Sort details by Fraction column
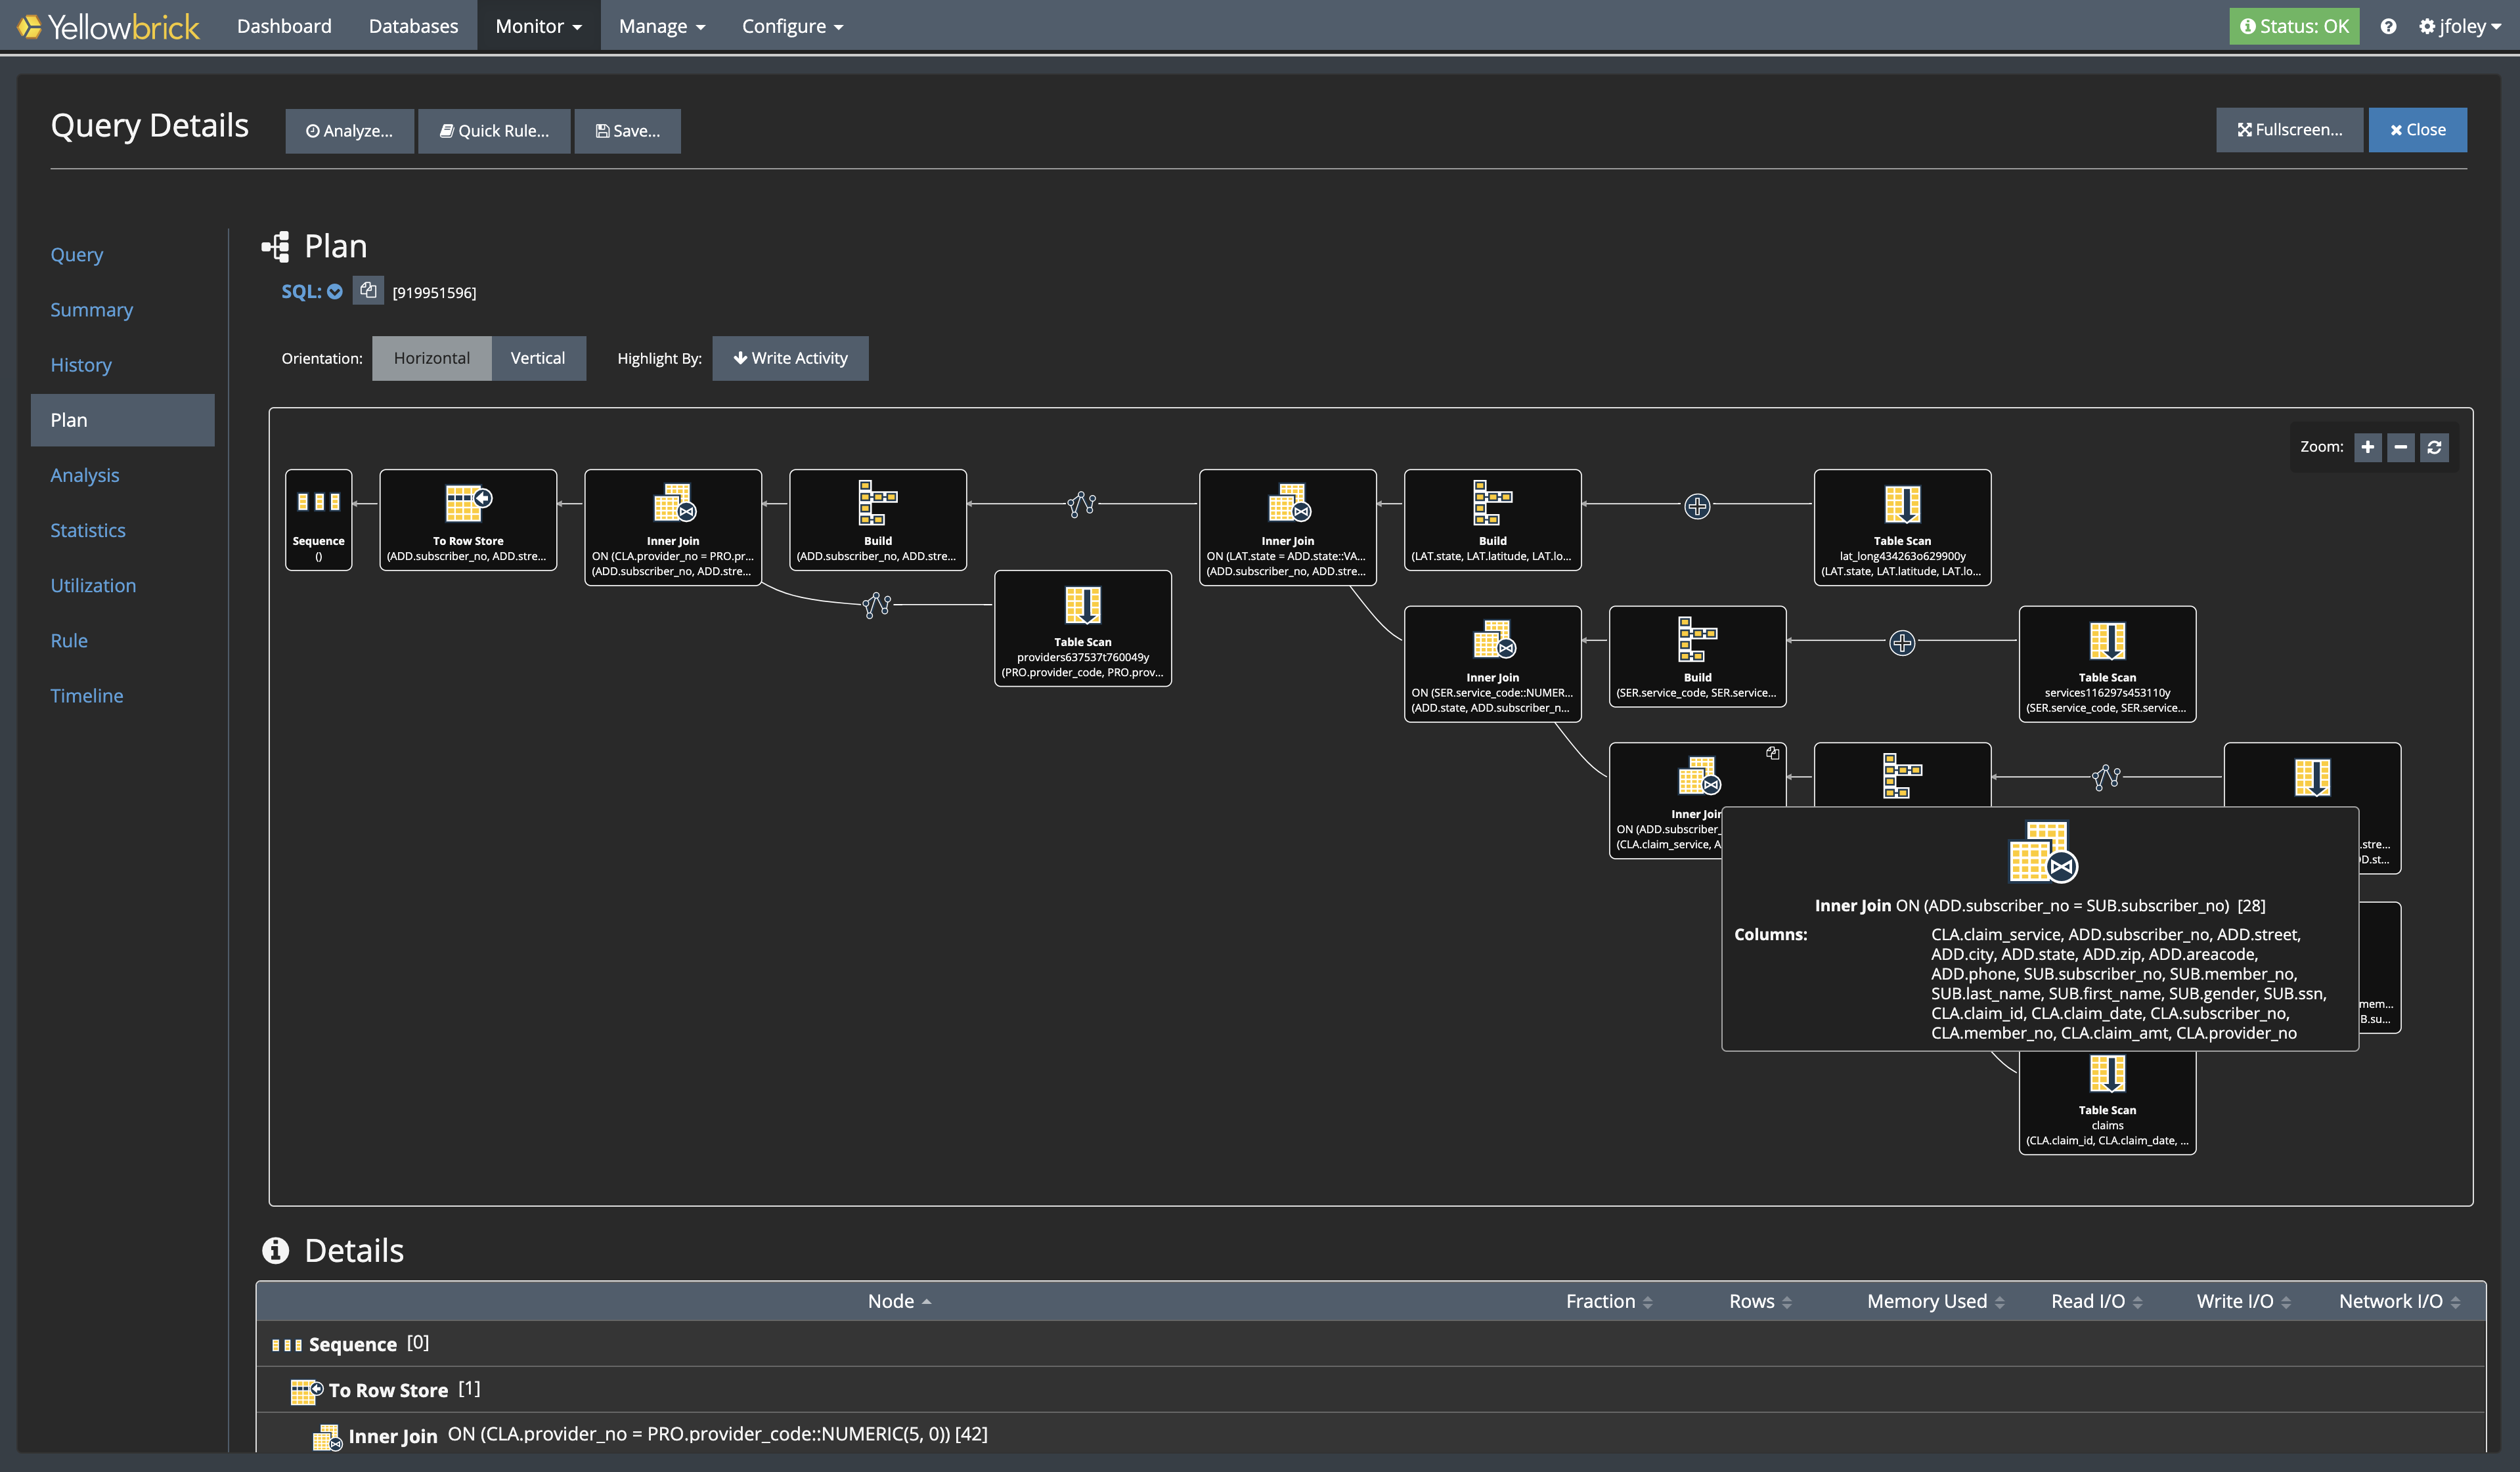Viewport: 2520px width, 1472px height. [x=1609, y=1301]
